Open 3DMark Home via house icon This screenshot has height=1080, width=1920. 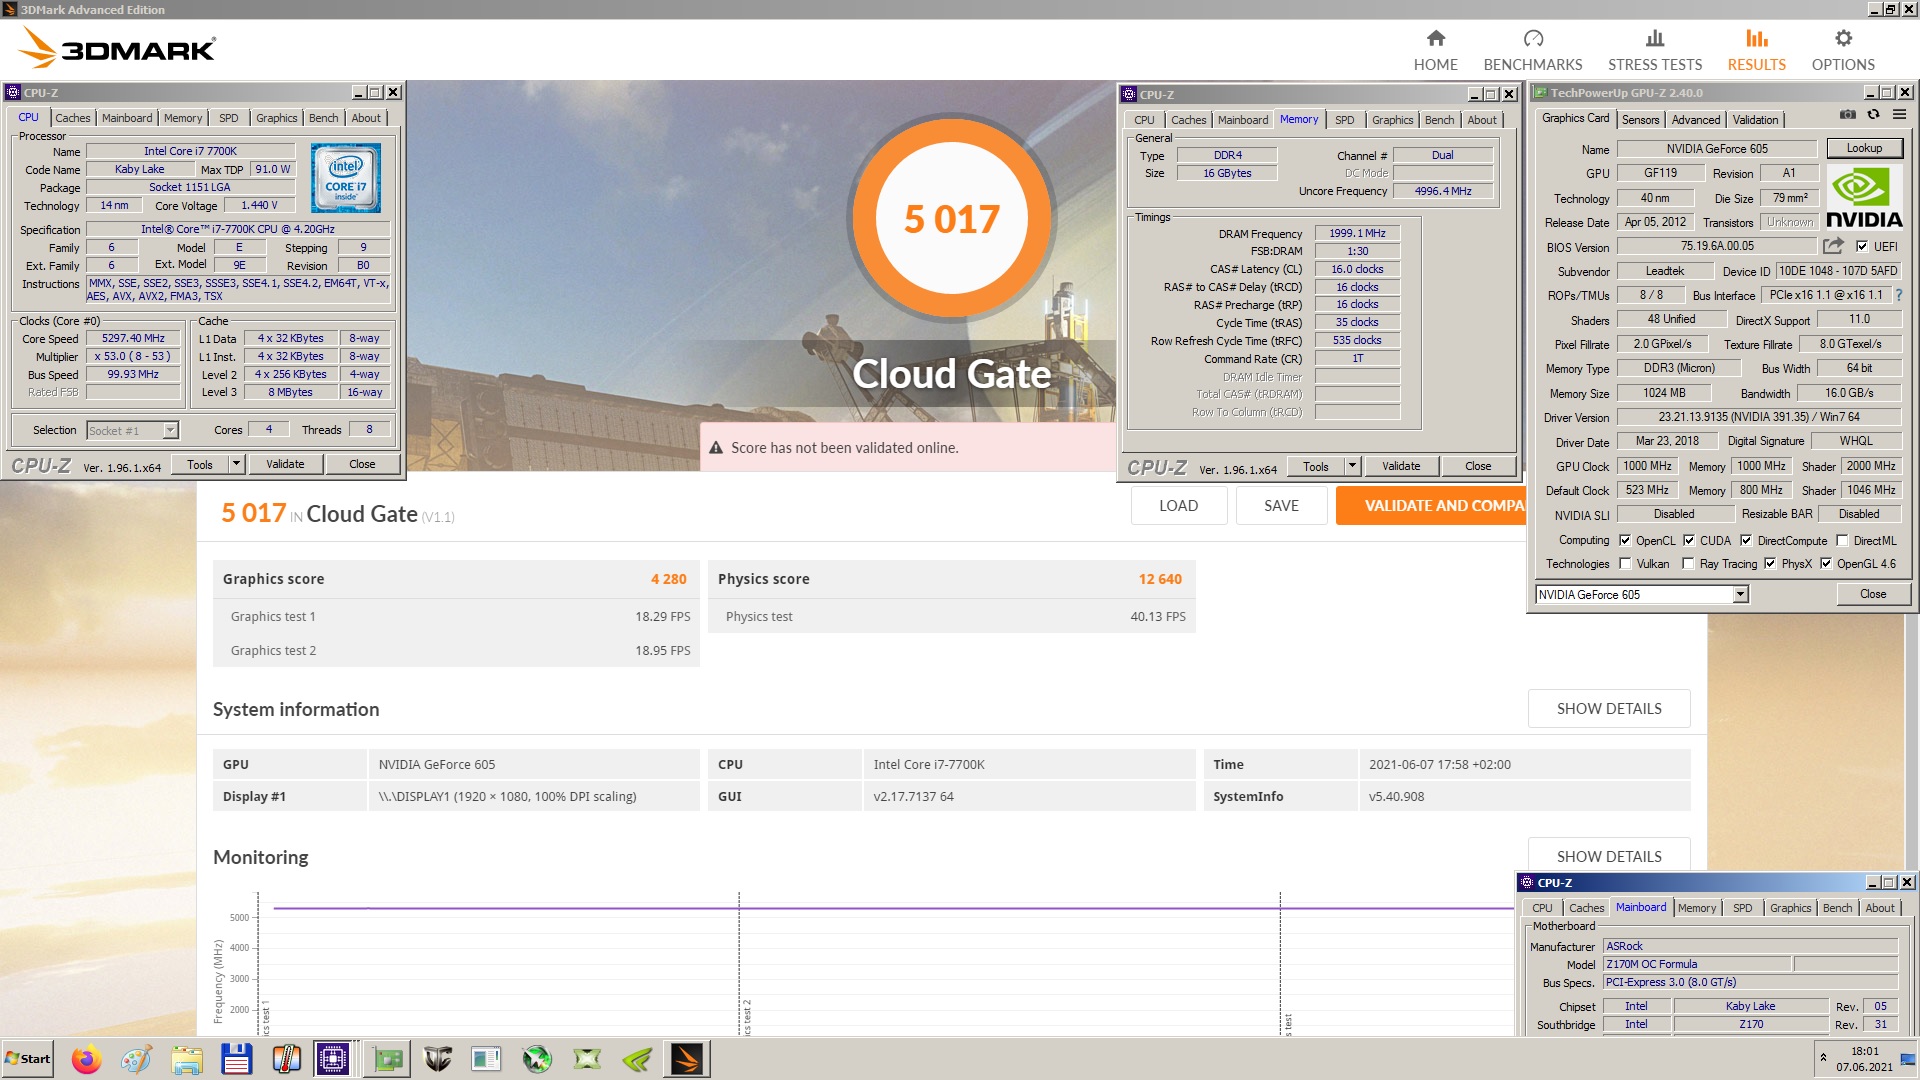pyautogui.click(x=1435, y=39)
